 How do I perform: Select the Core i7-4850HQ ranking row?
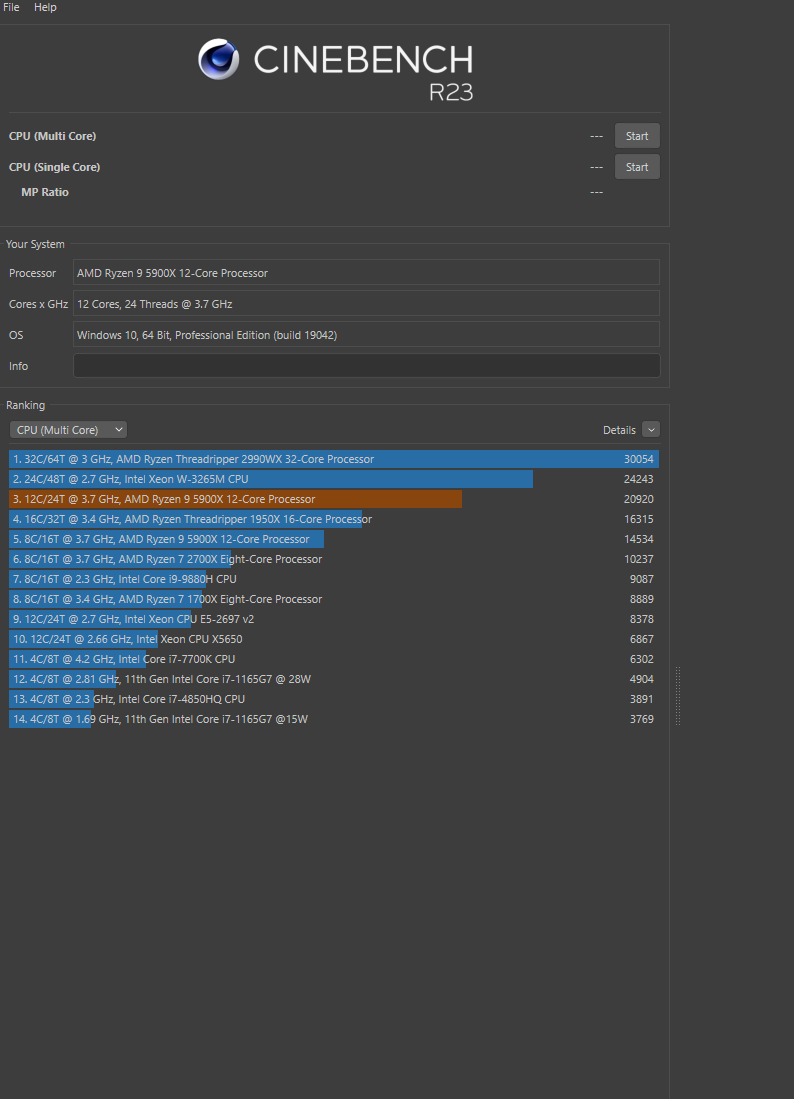(x=334, y=699)
